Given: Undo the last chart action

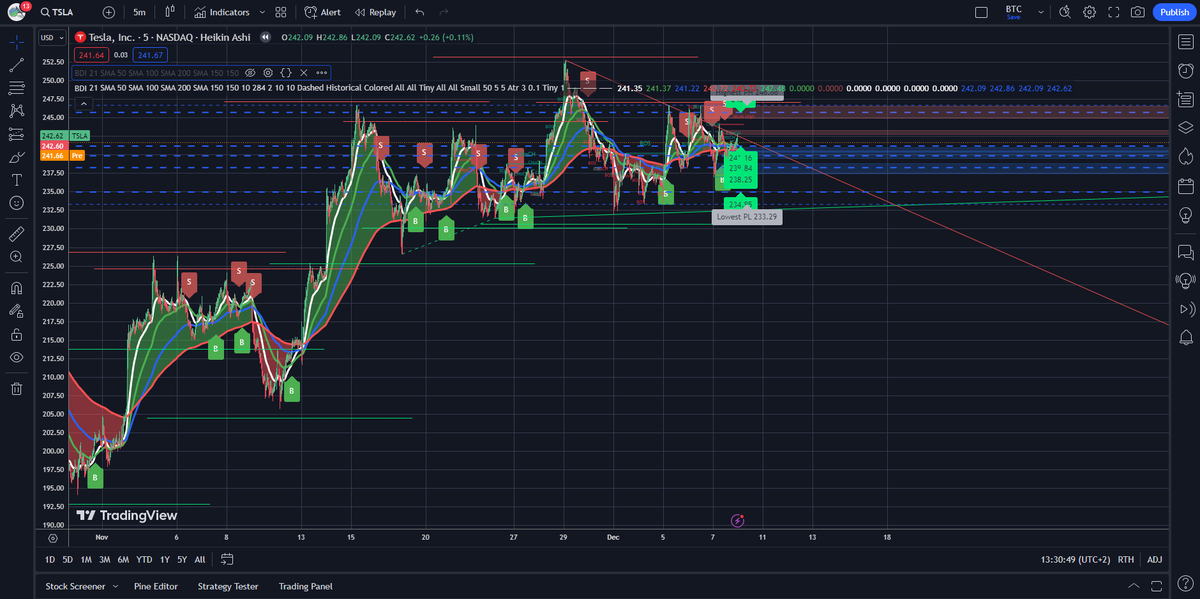Looking at the screenshot, I should pyautogui.click(x=419, y=12).
